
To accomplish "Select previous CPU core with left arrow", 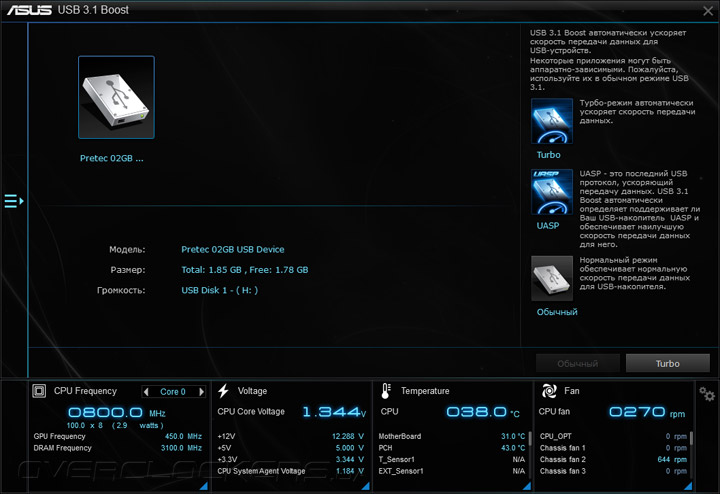I will click(146, 392).
